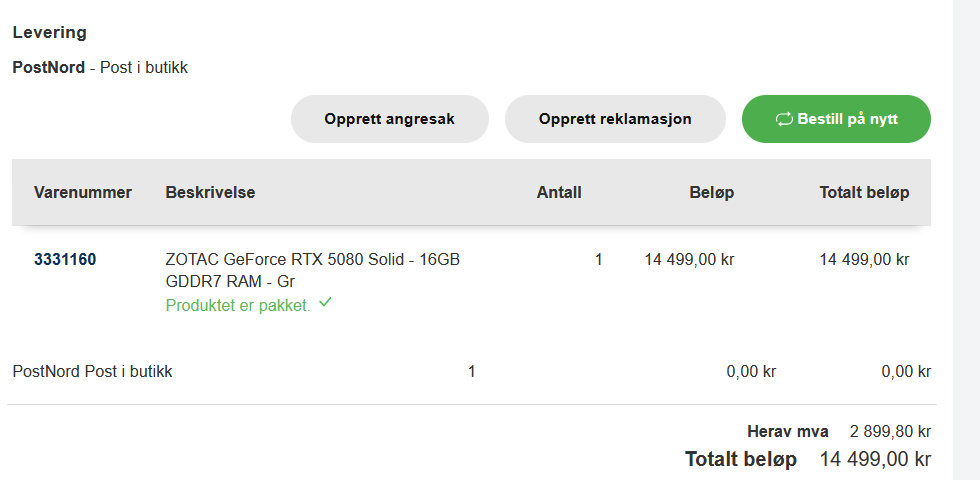Click the reorder arrows icon on green button

[784, 119]
